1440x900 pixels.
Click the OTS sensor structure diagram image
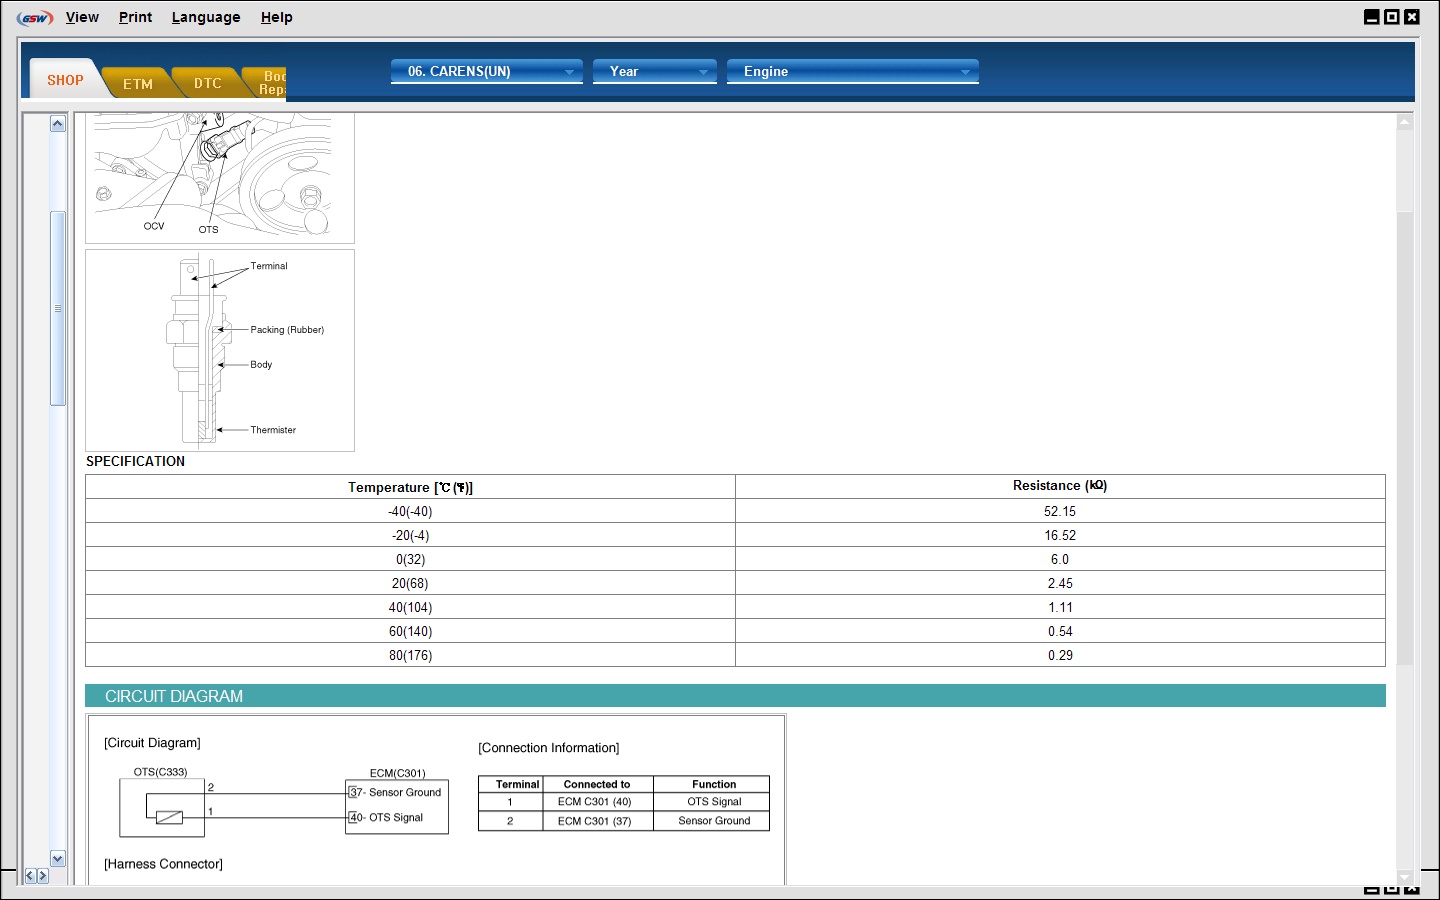220,350
